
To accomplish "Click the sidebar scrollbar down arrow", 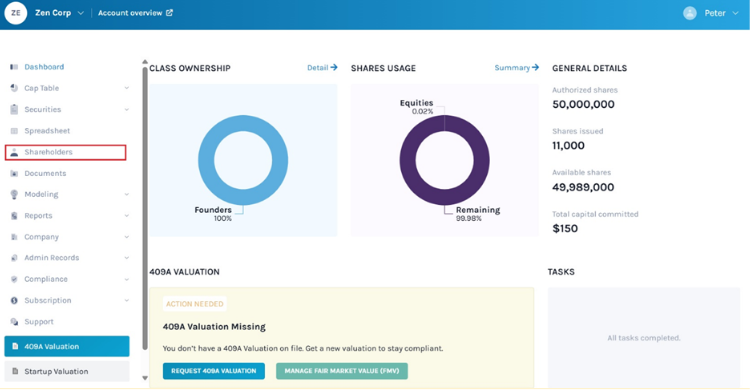I will [145, 378].
